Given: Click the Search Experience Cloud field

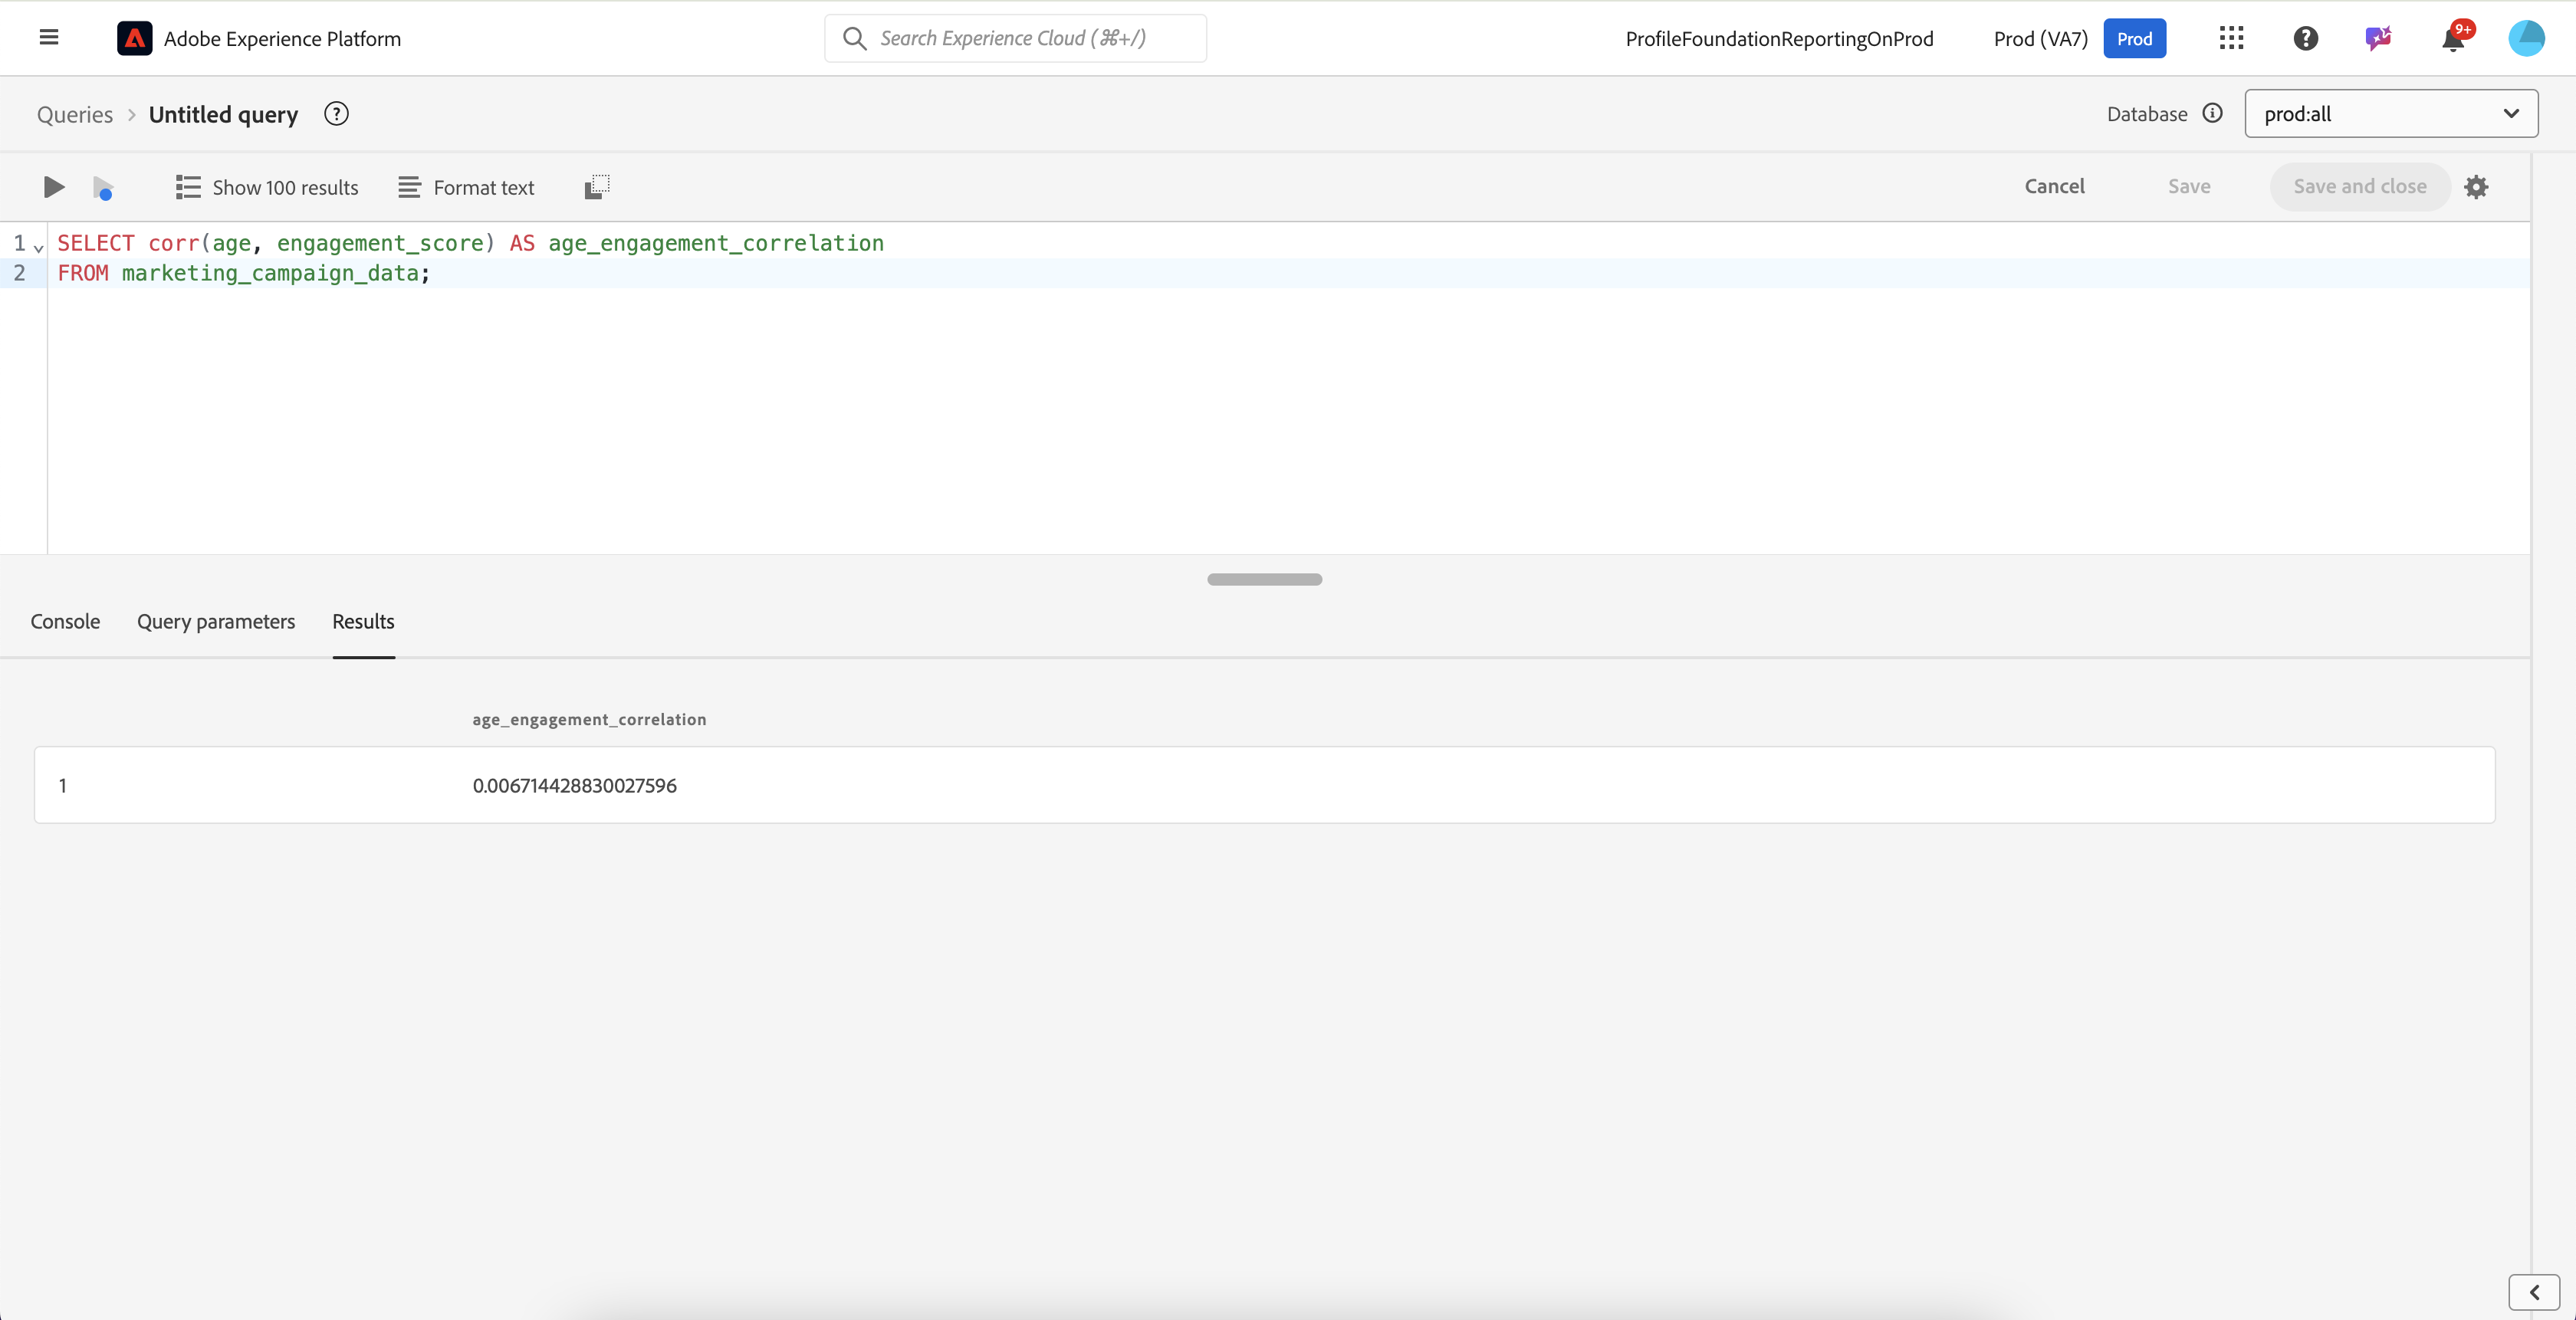Looking at the screenshot, I should point(1015,38).
